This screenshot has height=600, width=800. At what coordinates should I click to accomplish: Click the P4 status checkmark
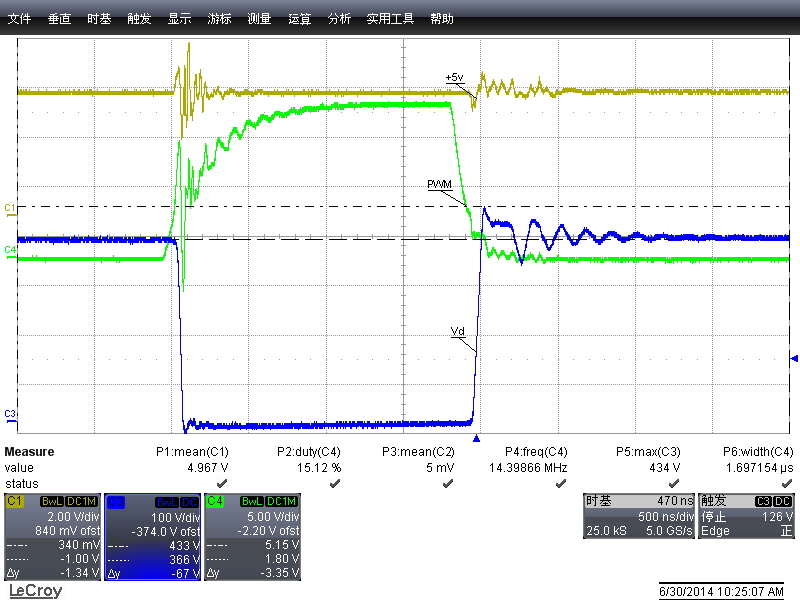(x=561, y=483)
